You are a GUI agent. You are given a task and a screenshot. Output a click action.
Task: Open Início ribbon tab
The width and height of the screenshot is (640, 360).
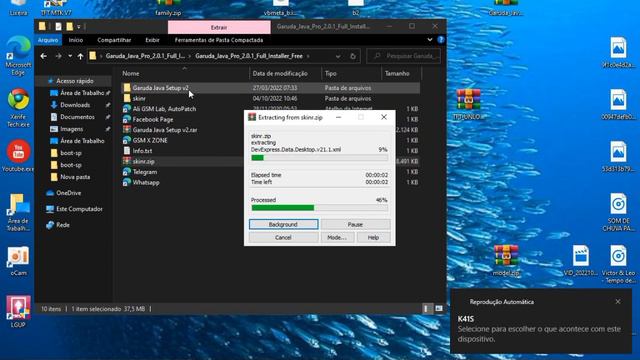point(76,40)
